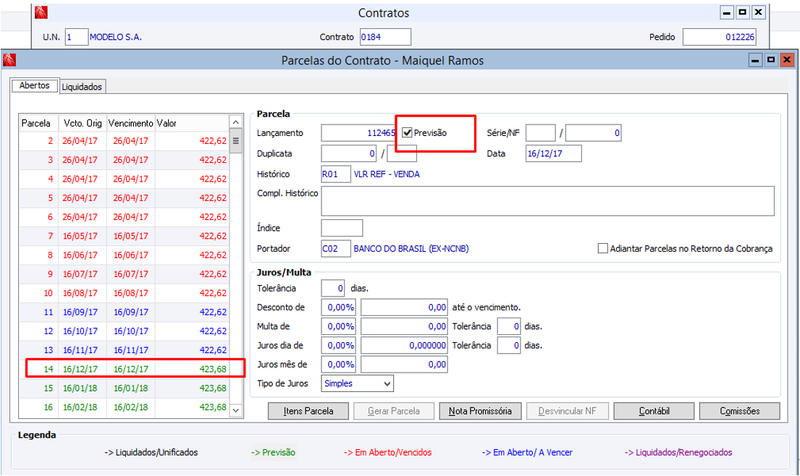
Task: Click the Nota Promissória button
Action: click(x=480, y=411)
